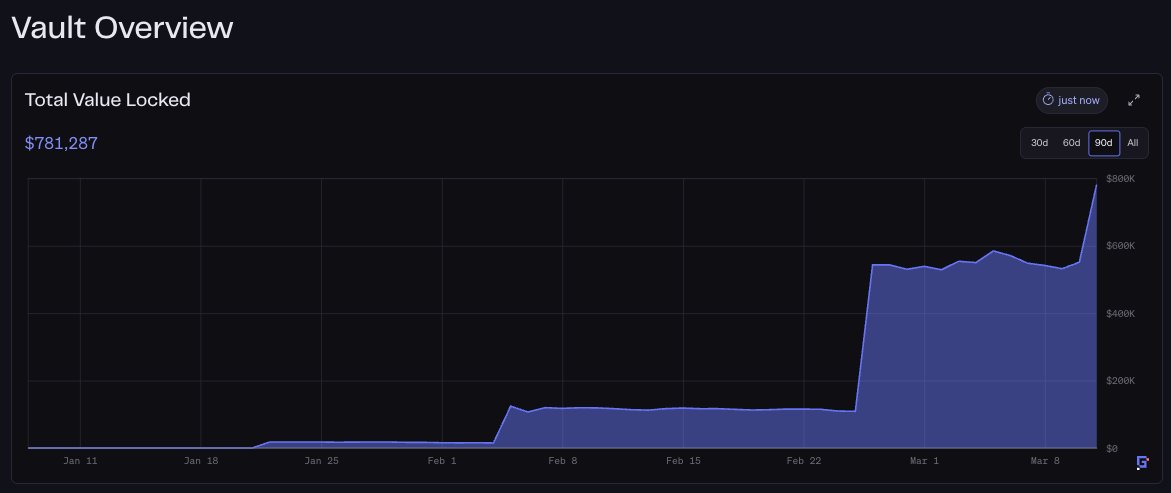
Task: Show All time range data
Action: (1132, 143)
